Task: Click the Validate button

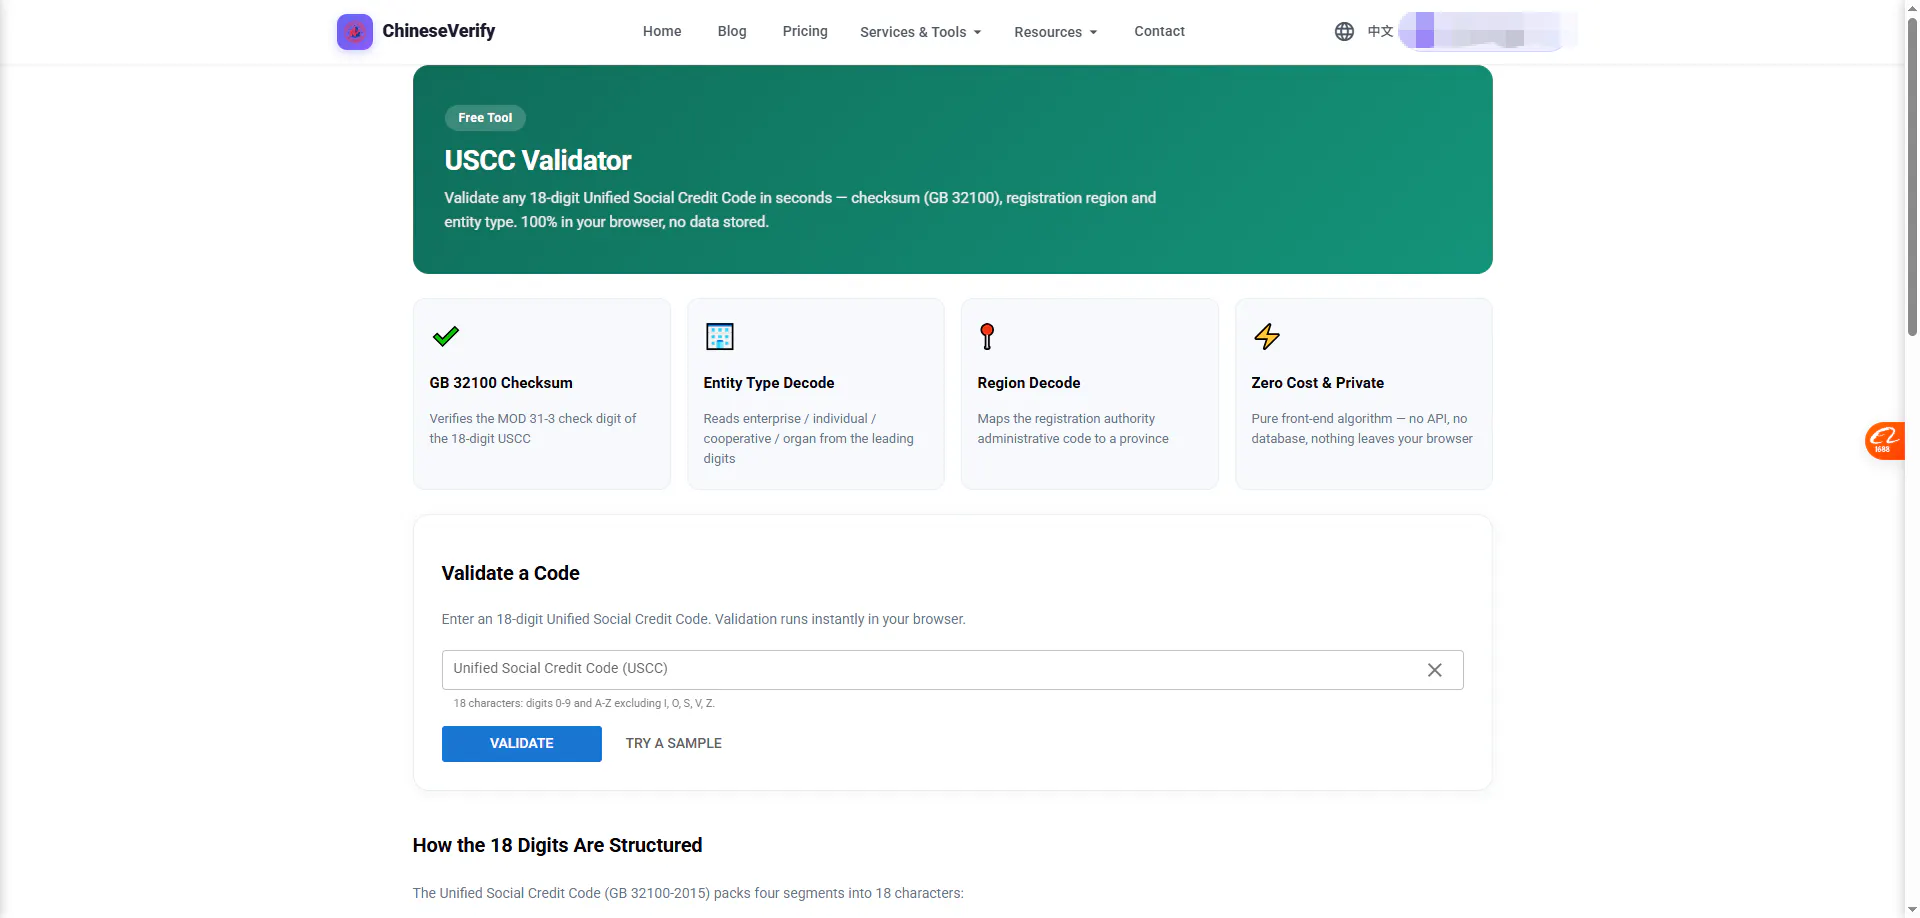Action: 522,744
